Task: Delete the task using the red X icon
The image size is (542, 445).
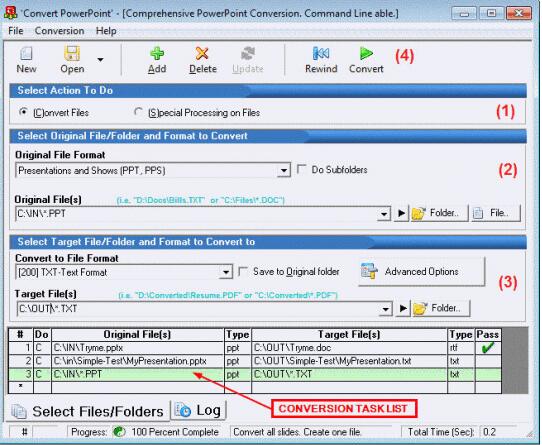Action: tap(203, 54)
